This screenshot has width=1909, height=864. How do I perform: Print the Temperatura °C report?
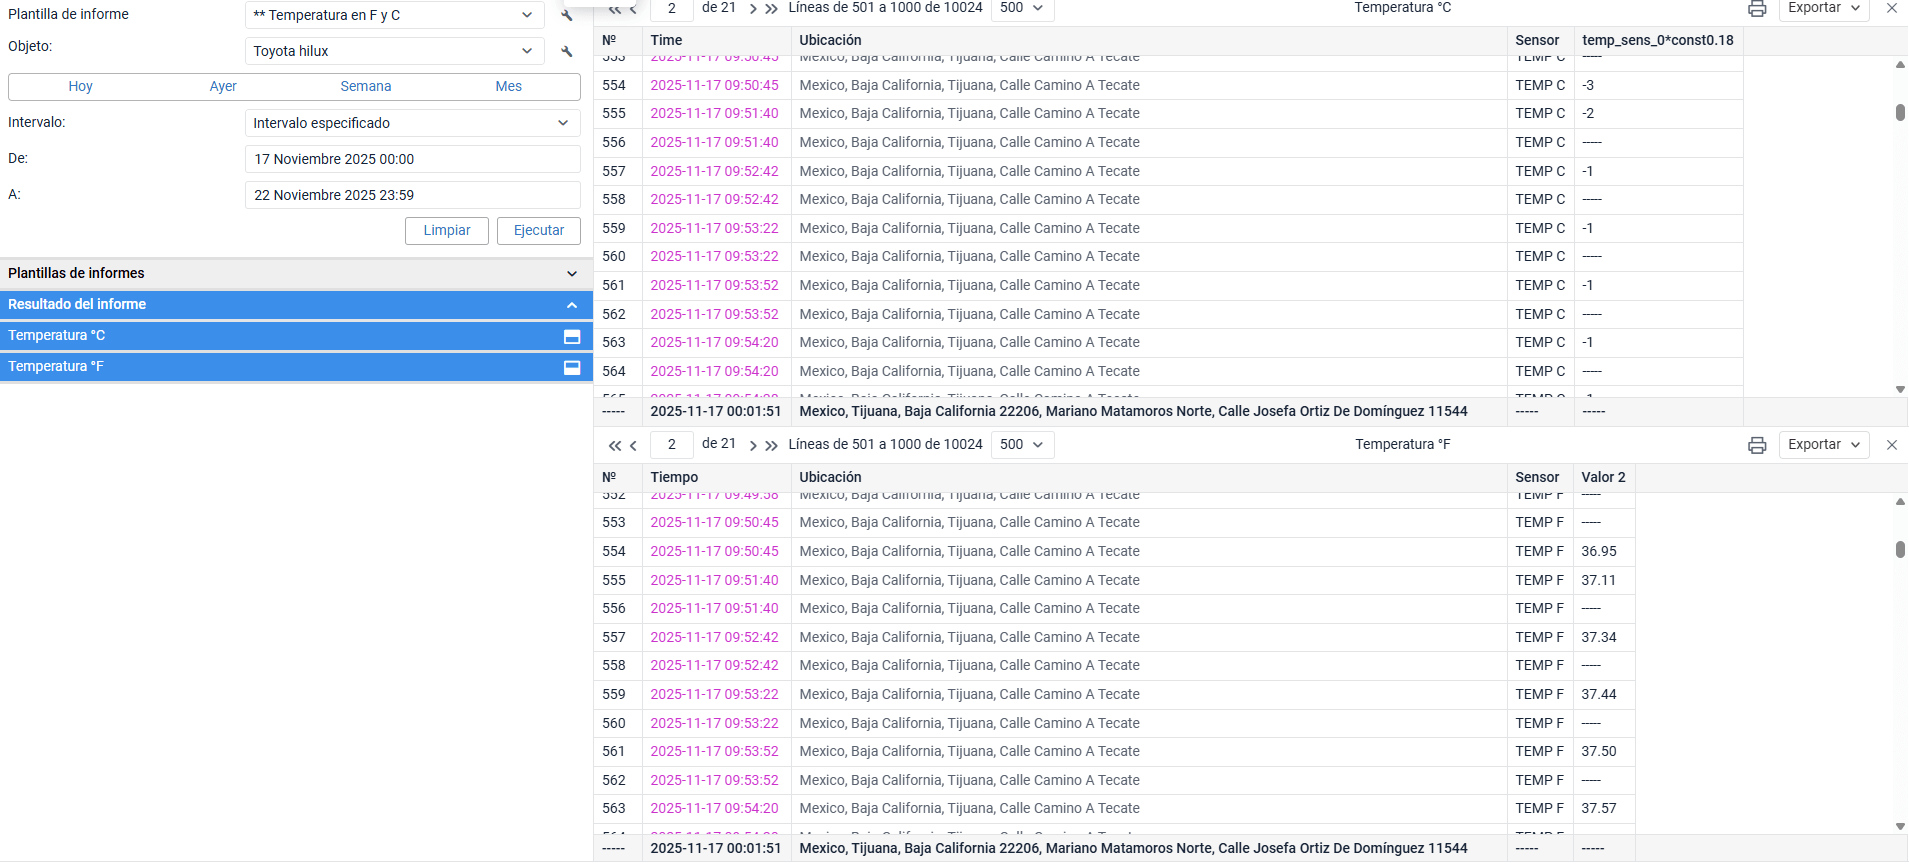[x=1756, y=9]
